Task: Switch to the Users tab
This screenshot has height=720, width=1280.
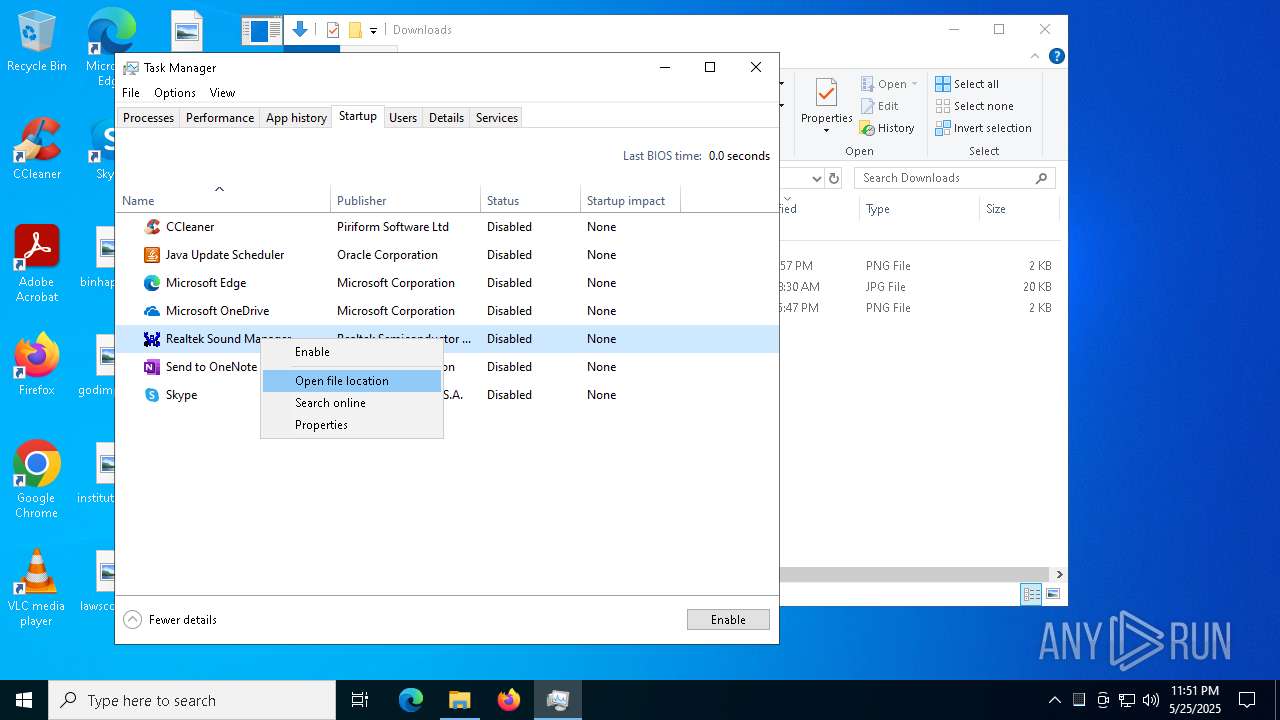Action: [x=403, y=118]
